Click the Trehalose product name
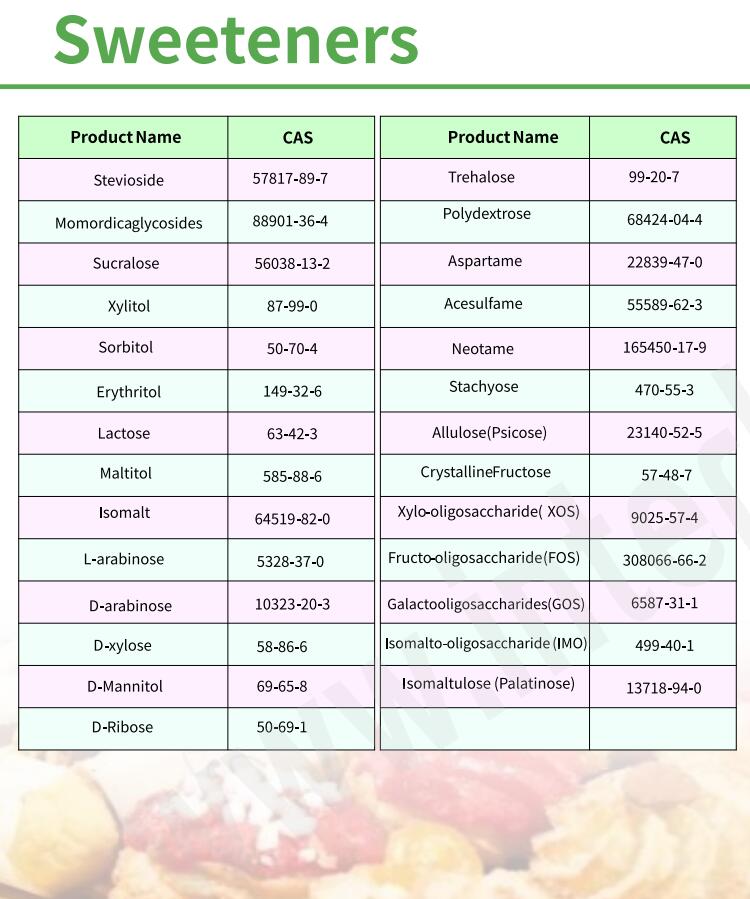Screen dimensions: 750x899 click(481, 177)
